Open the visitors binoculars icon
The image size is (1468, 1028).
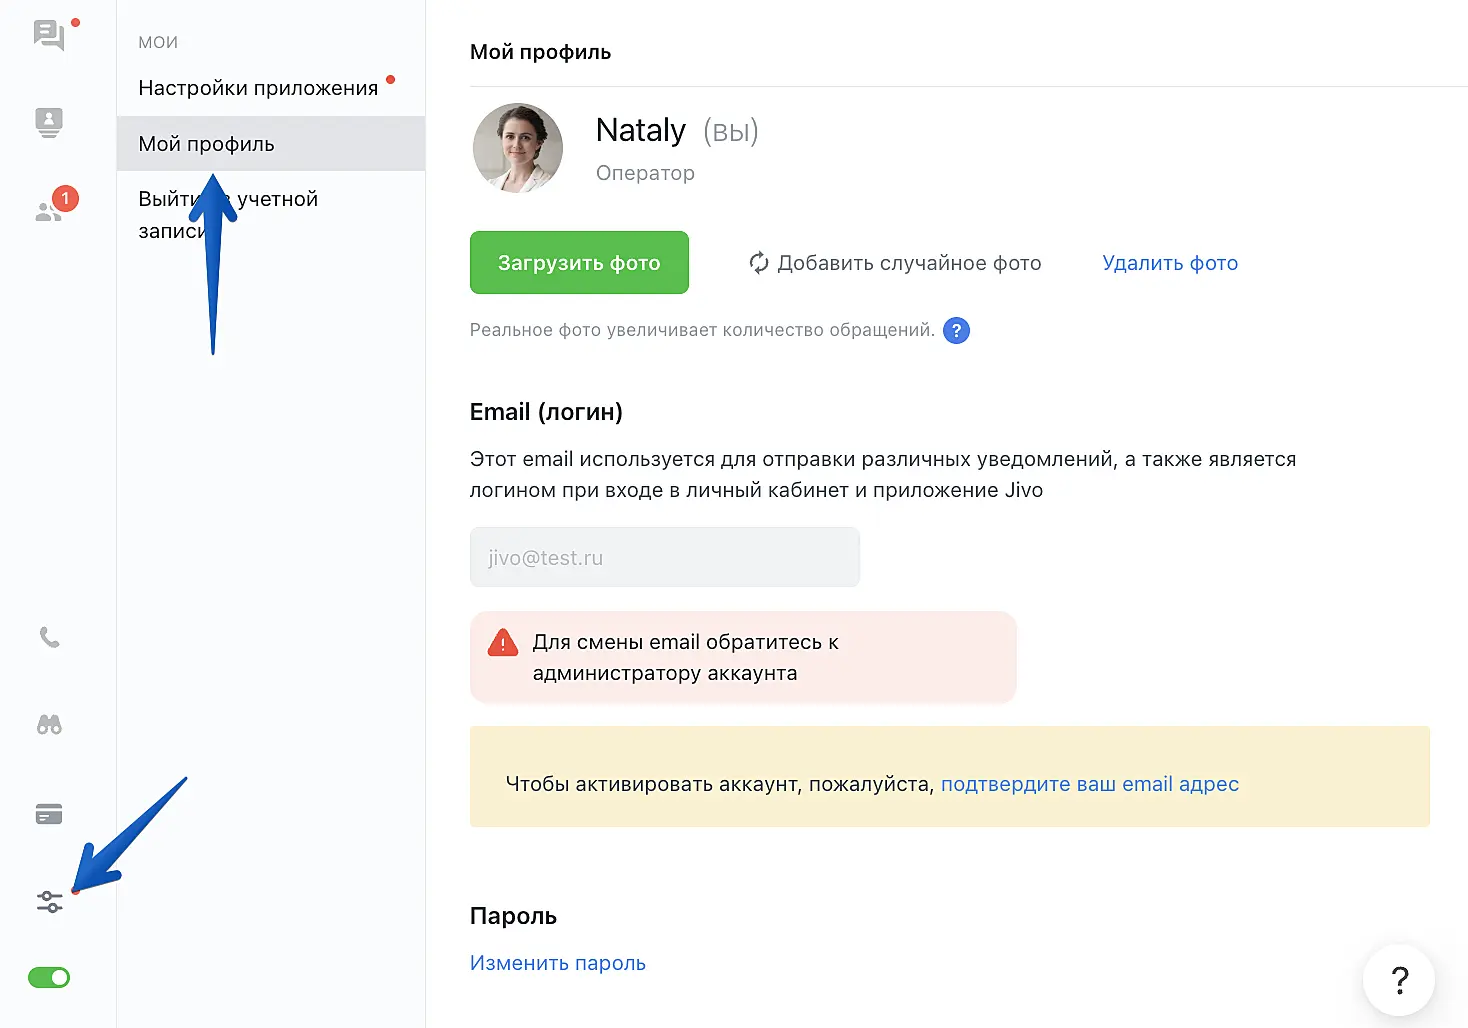pos(49,725)
